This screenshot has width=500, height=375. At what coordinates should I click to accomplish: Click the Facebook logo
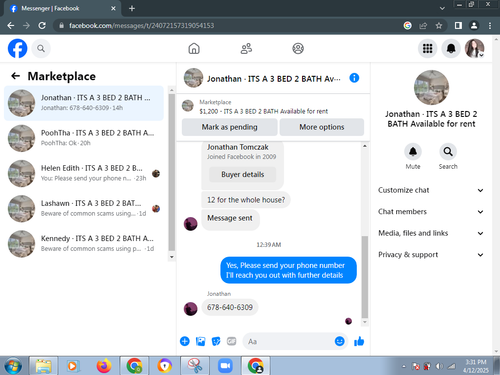(17, 48)
